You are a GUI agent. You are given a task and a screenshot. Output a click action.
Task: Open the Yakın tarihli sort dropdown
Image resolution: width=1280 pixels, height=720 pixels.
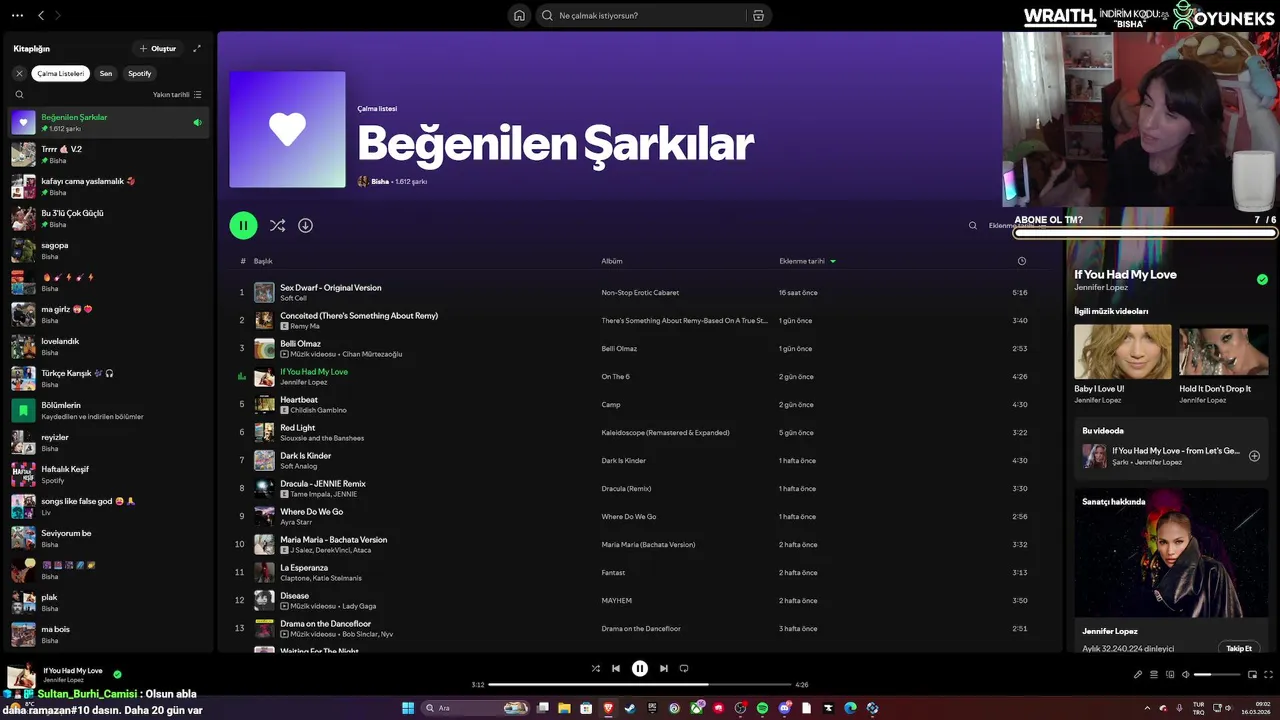(x=177, y=95)
